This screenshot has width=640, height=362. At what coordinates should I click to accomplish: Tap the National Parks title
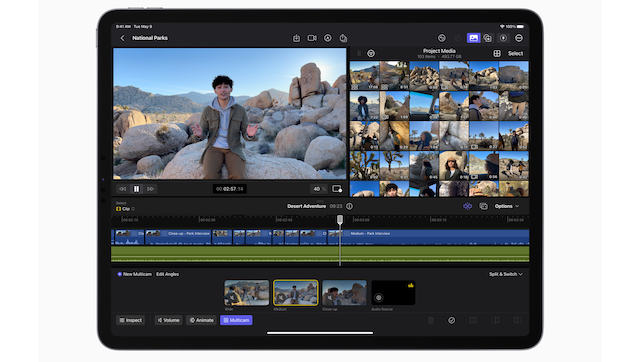point(150,38)
